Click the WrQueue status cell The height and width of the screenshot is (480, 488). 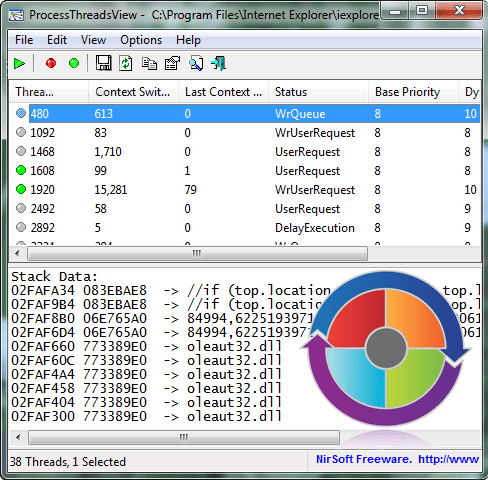(x=300, y=114)
